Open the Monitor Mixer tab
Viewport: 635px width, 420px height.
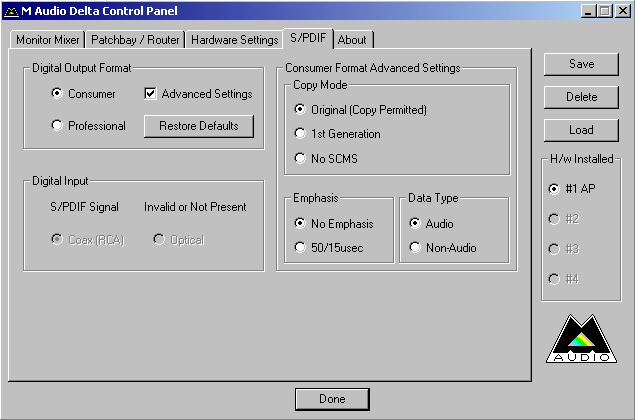tap(47, 40)
